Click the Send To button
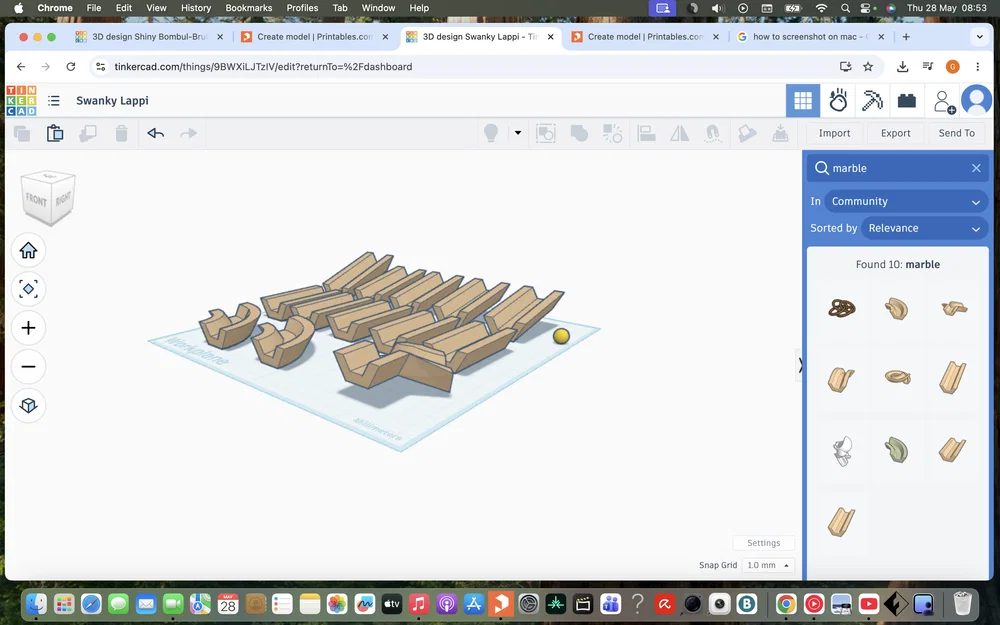Viewport: 1000px width, 625px height. pyautogui.click(x=957, y=133)
